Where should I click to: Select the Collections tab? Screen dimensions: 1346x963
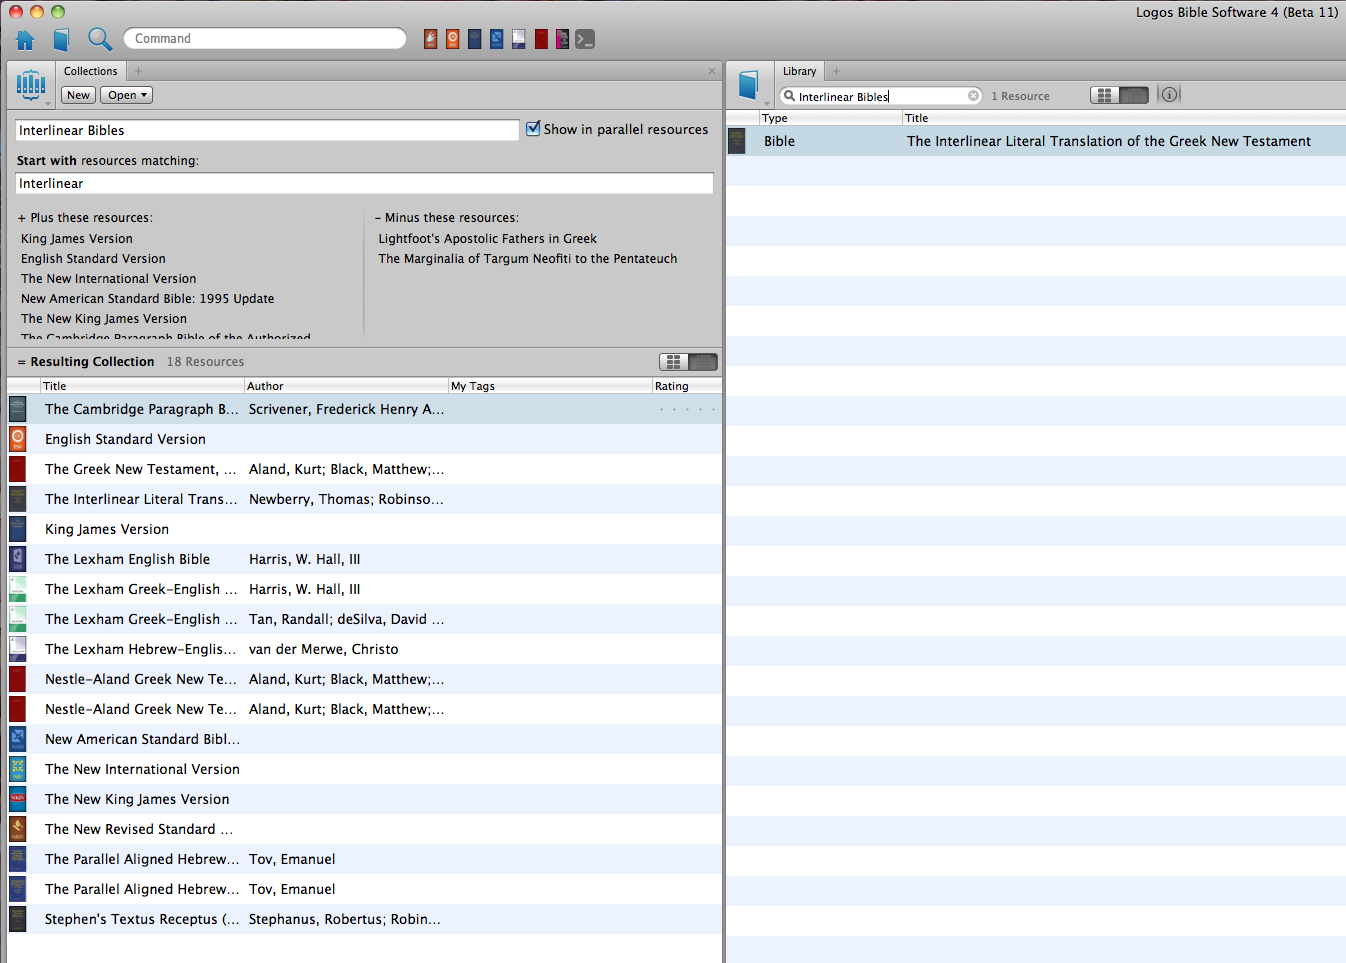pyautogui.click(x=90, y=71)
